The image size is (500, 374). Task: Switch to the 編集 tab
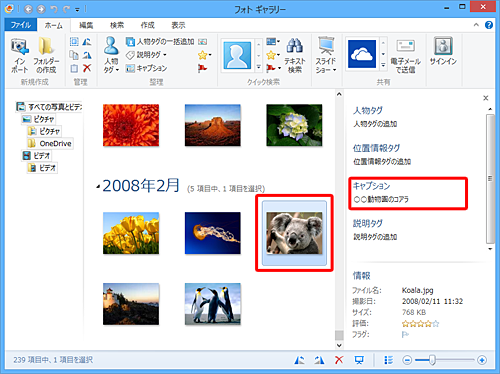tap(86, 25)
